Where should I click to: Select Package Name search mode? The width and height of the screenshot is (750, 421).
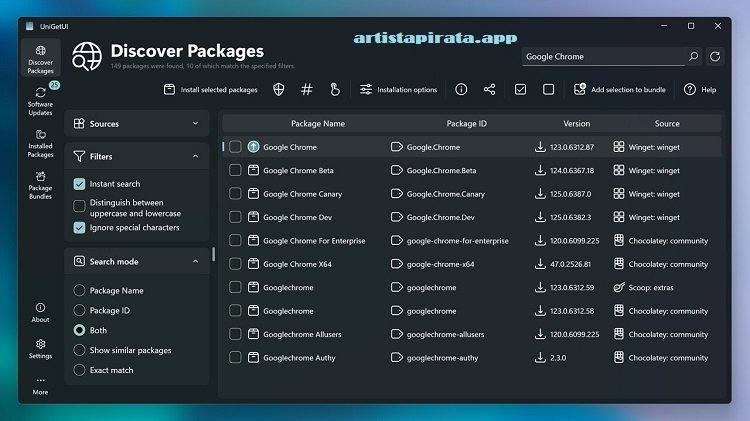click(x=79, y=290)
